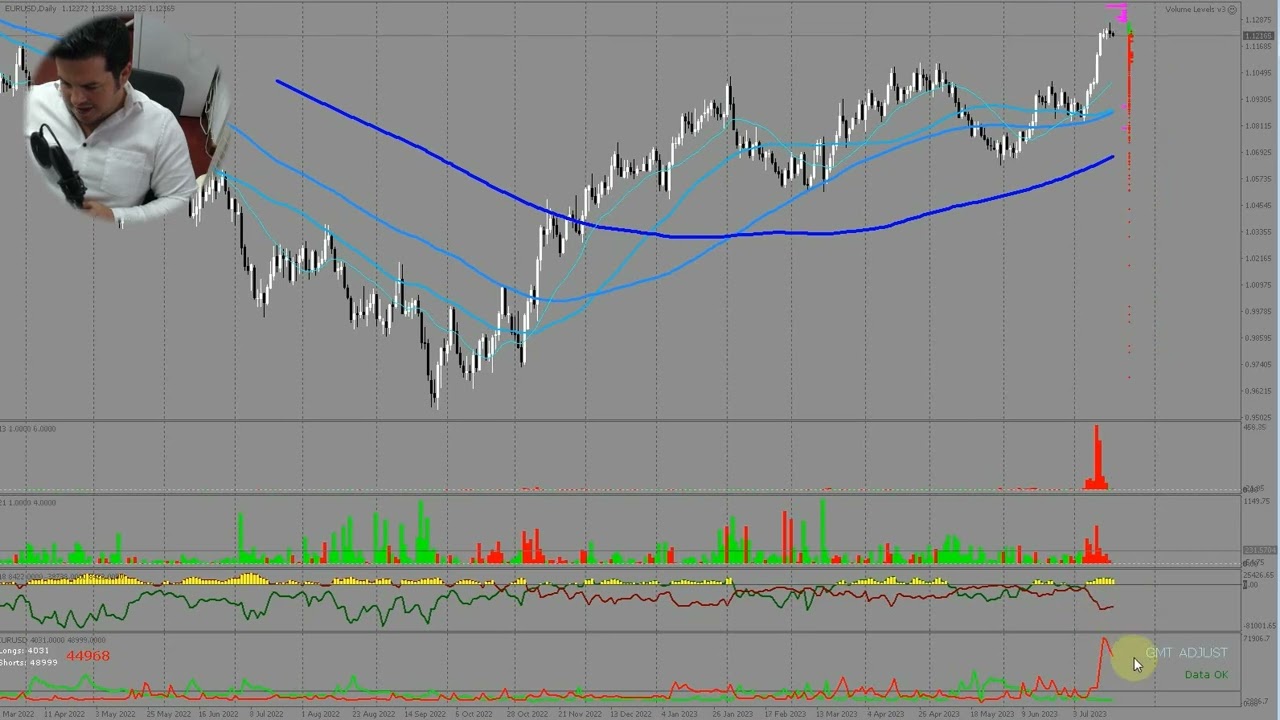Click the highlighted current price 1.12165 label
Screen dimensions: 1280x720
pos(1257,36)
